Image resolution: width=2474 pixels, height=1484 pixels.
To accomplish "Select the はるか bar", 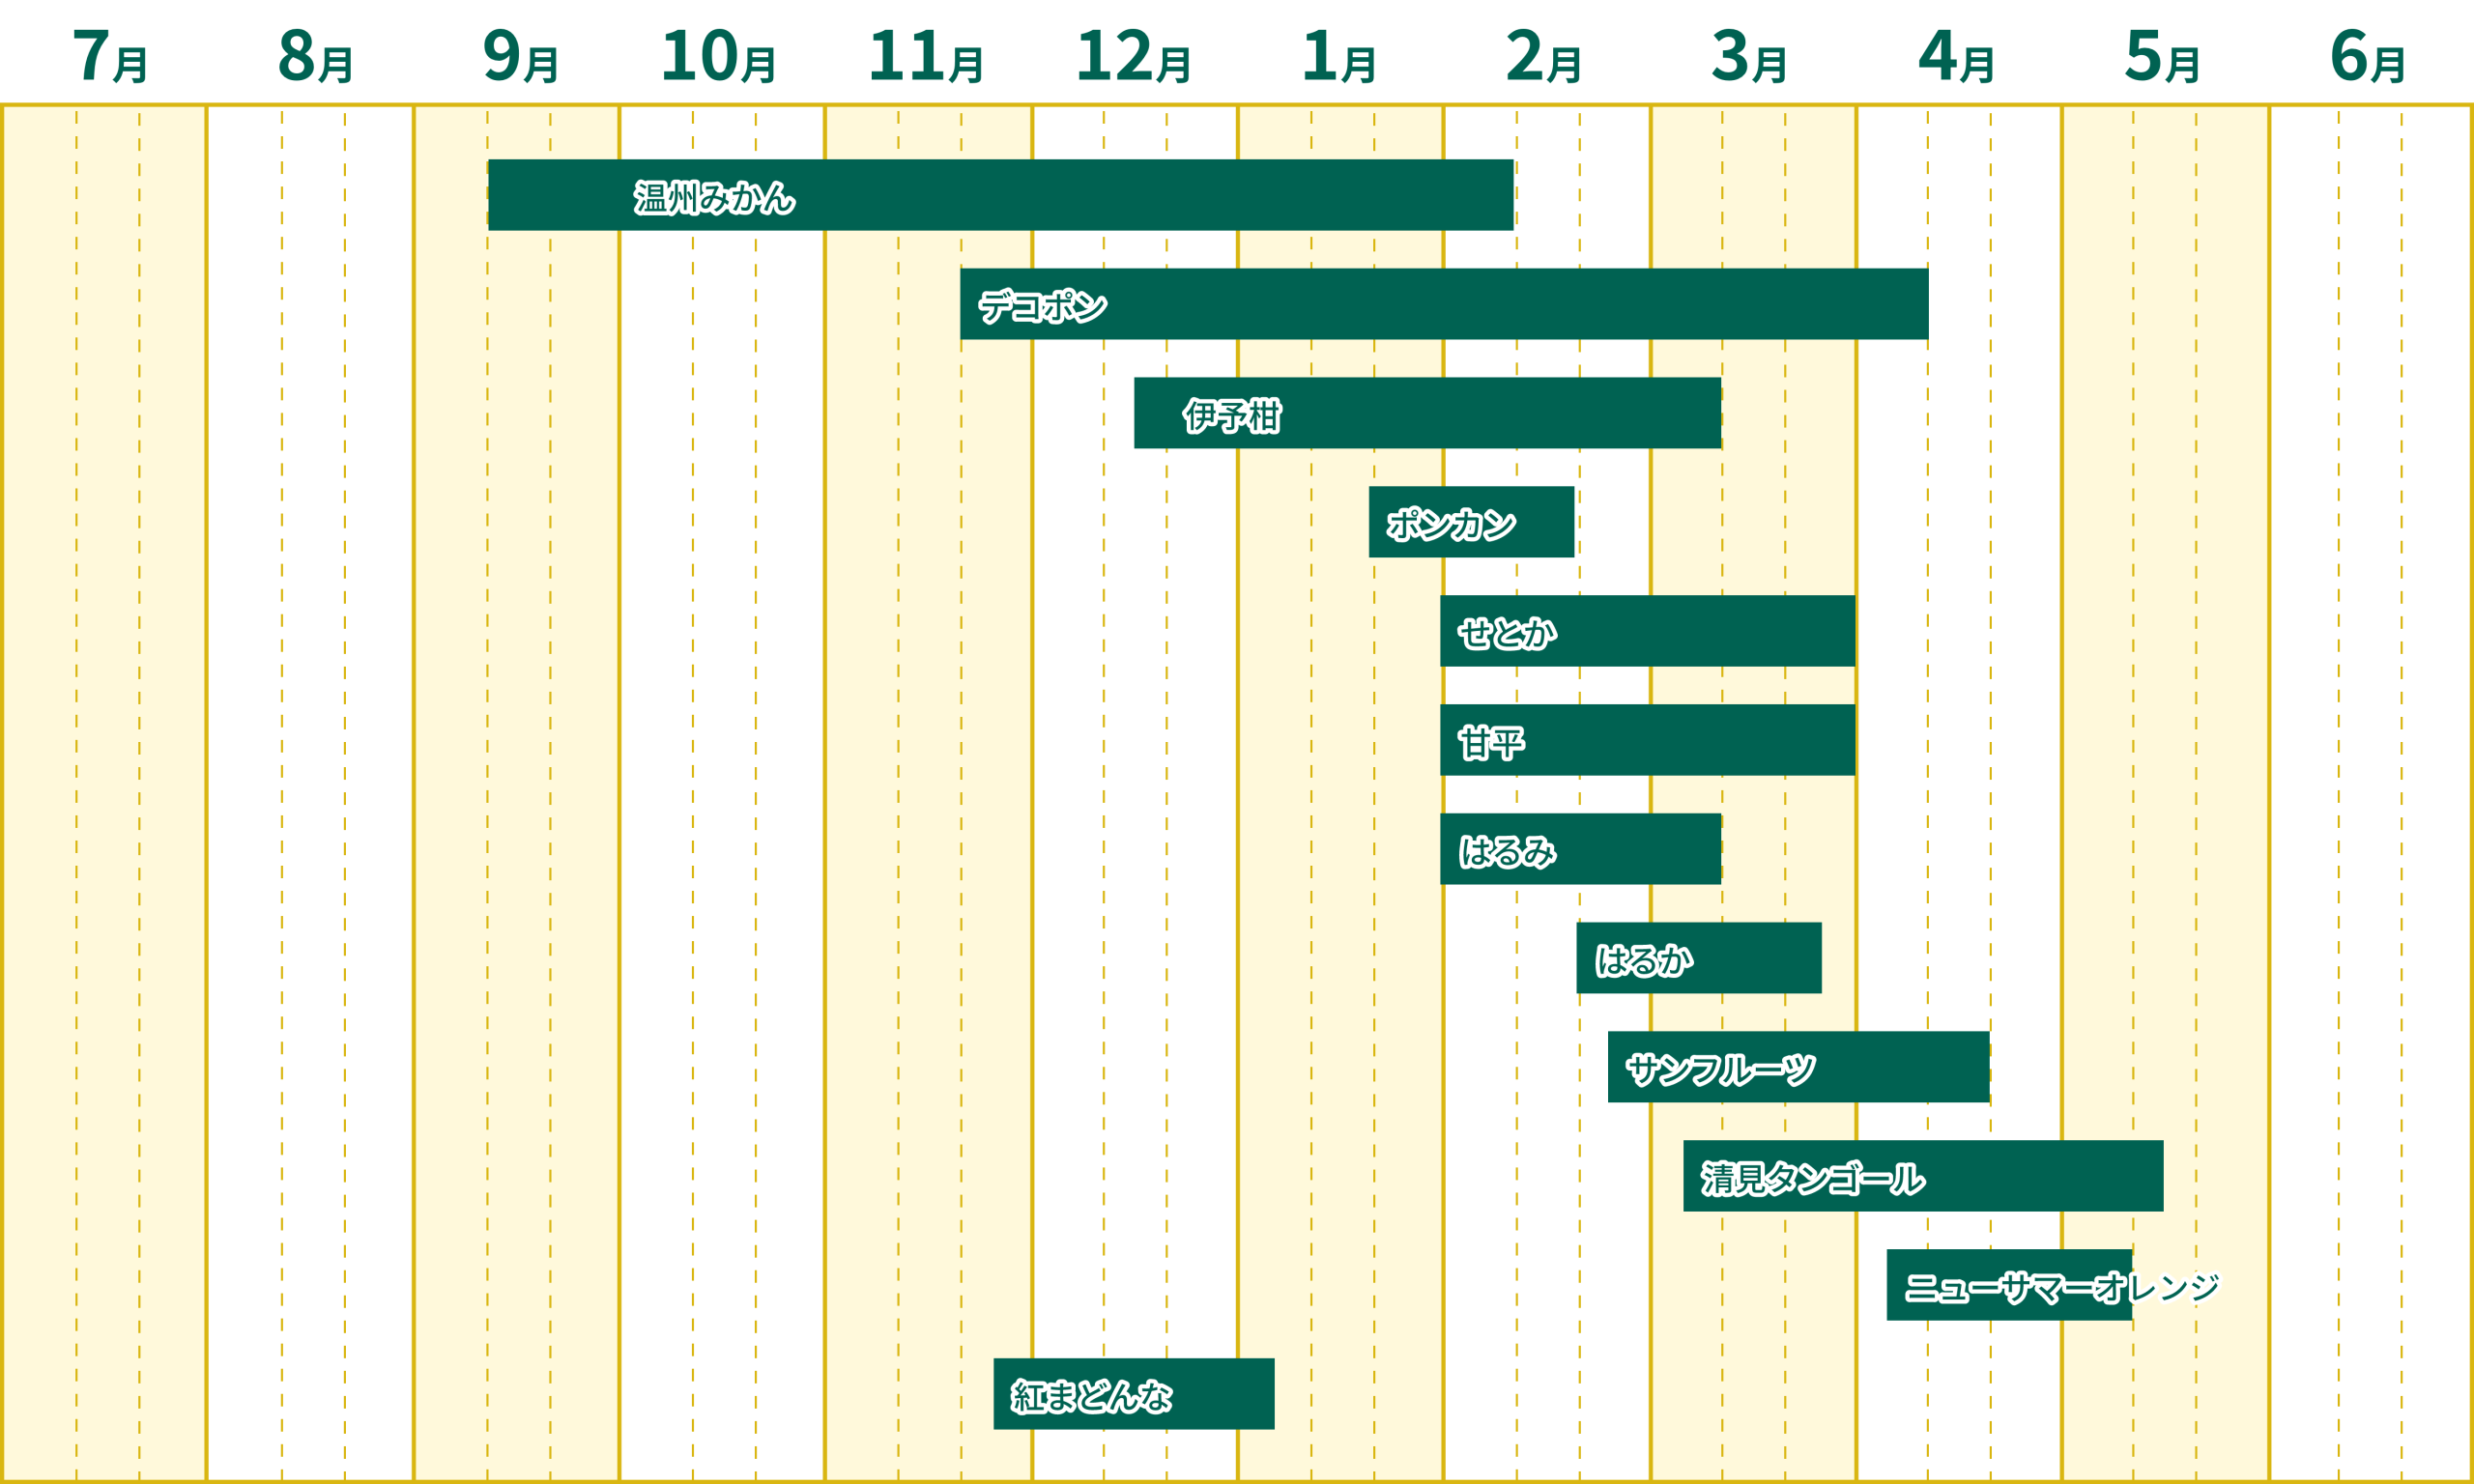I will pyautogui.click(x=1698, y=958).
